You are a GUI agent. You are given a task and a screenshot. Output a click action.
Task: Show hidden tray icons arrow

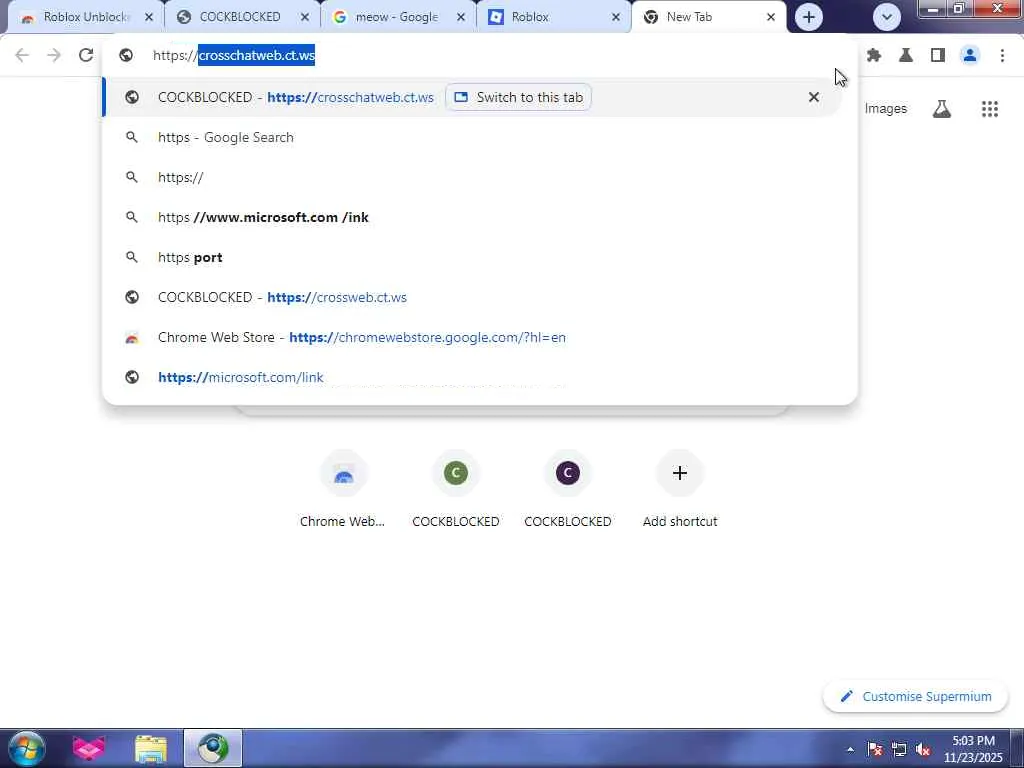(850, 749)
